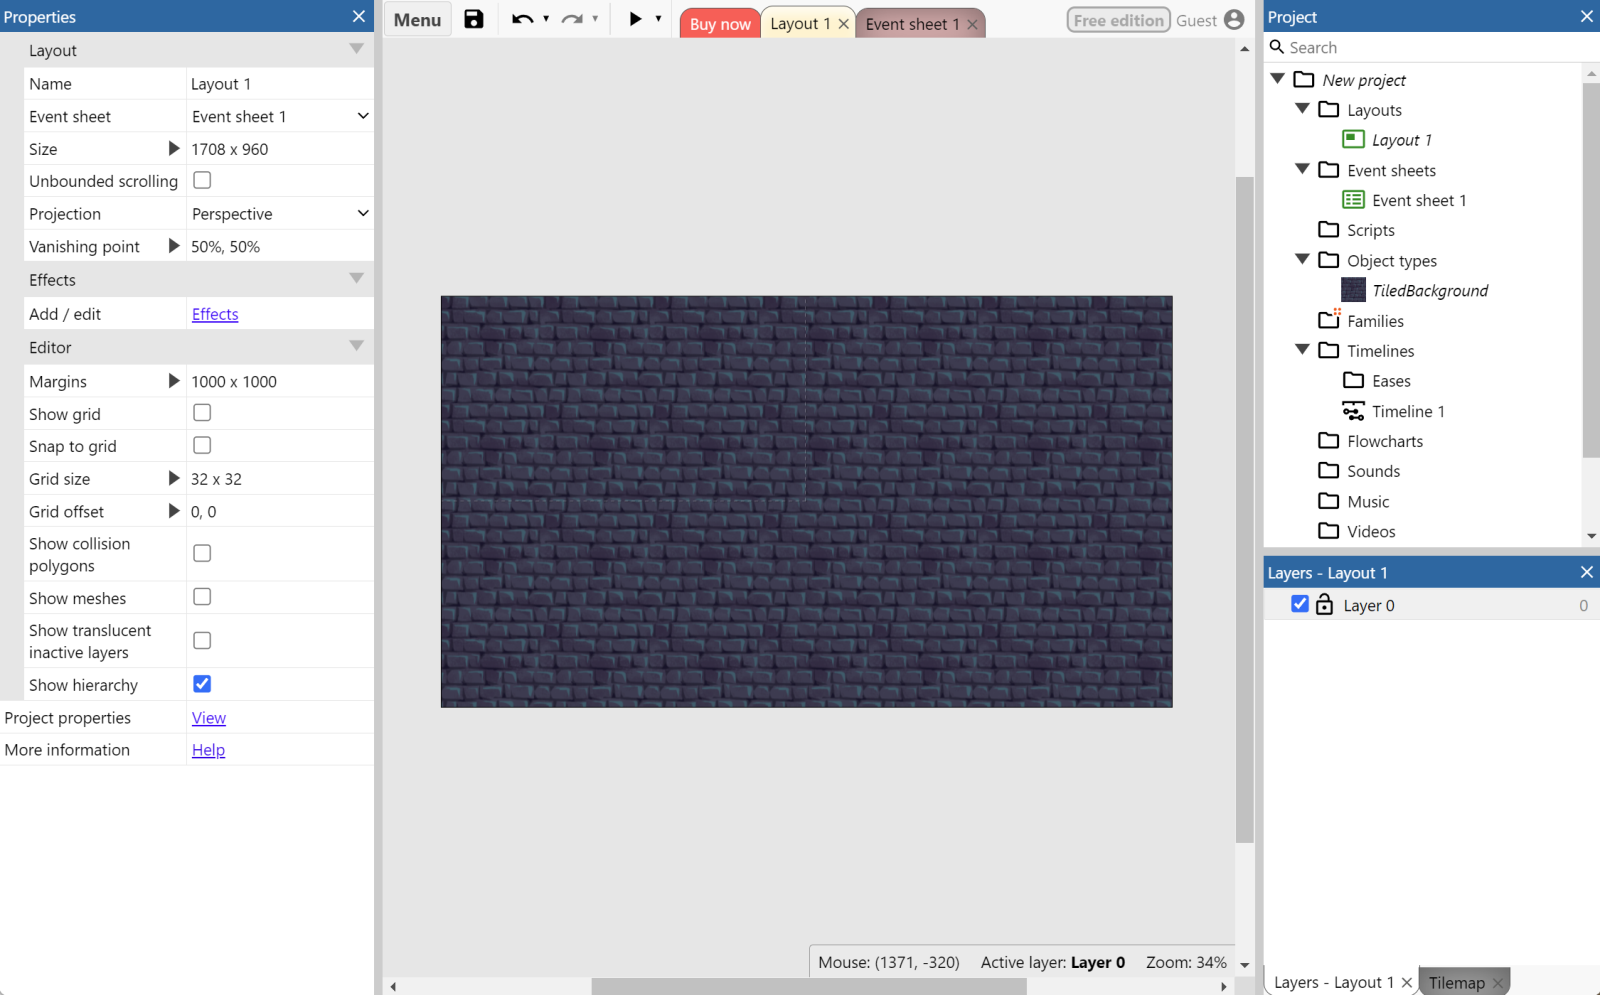1600x995 pixels.
Task: Preview the project with the play icon
Action: coord(635,19)
